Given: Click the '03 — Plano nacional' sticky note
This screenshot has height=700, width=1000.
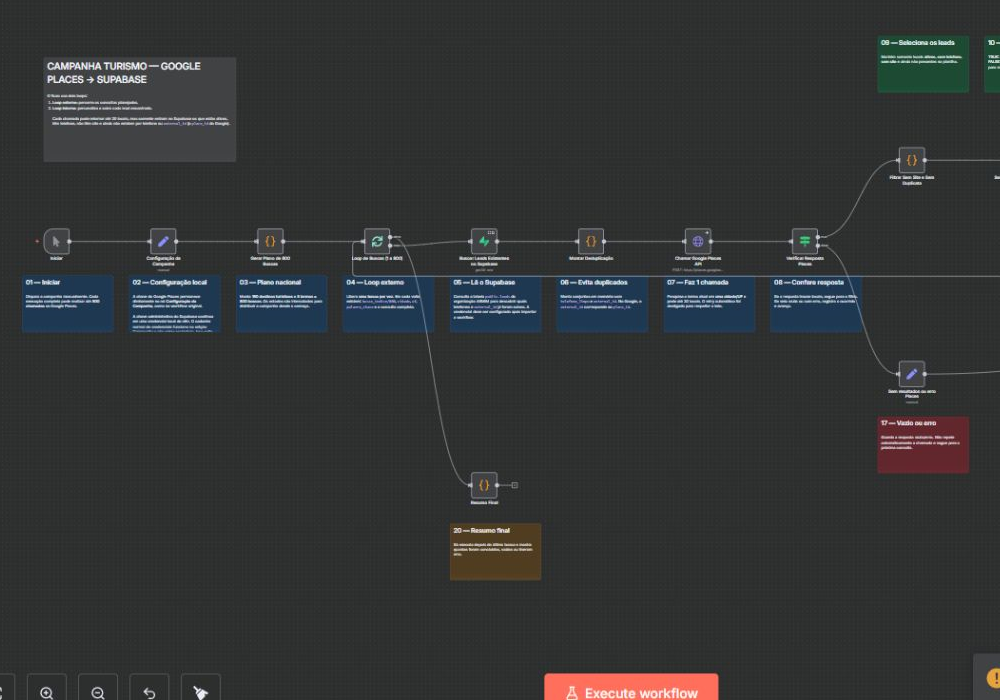Looking at the screenshot, I should [x=282, y=304].
